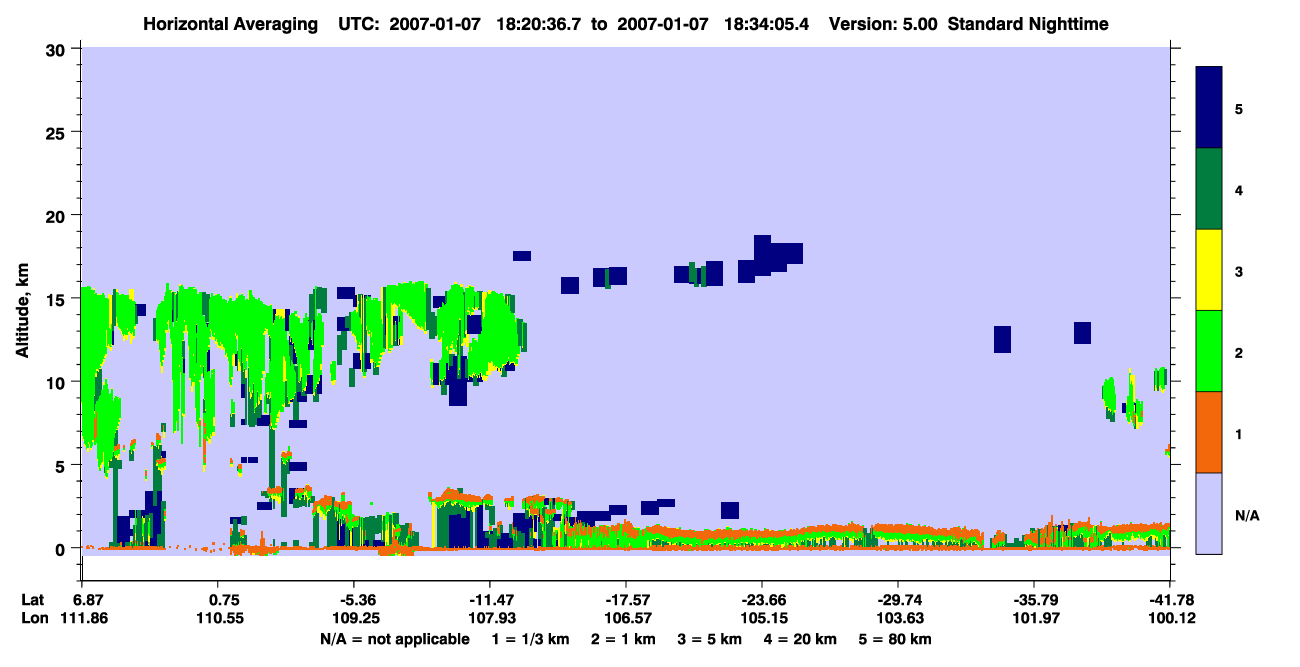
Task: Click the bright green level 2 swatch
Action: [1209, 351]
